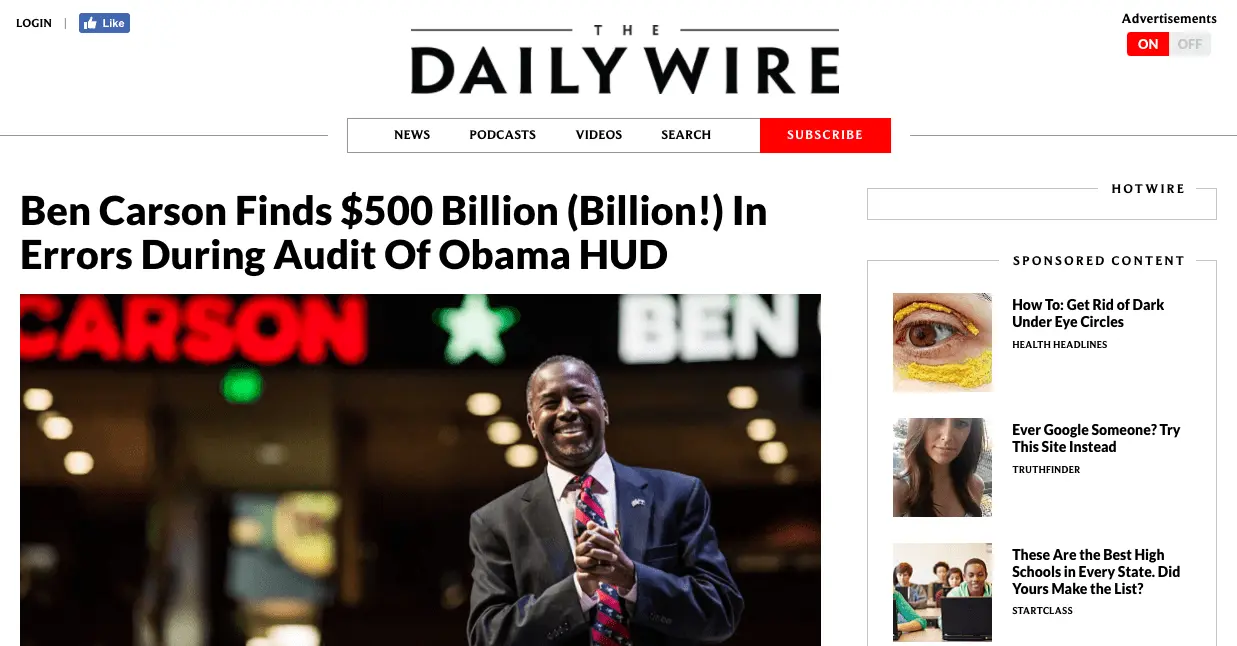Turn advertisements ON
Viewport: 1237px width, 646px height.
pyautogui.click(x=1148, y=44)
